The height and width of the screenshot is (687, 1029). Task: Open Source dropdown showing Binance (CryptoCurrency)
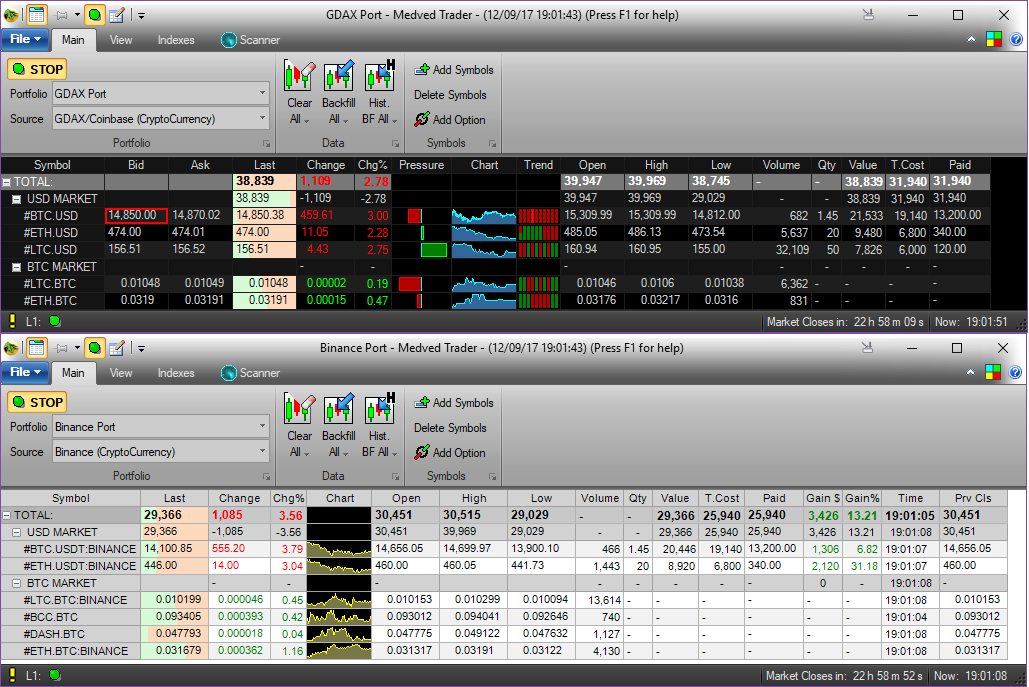point(161,451)
